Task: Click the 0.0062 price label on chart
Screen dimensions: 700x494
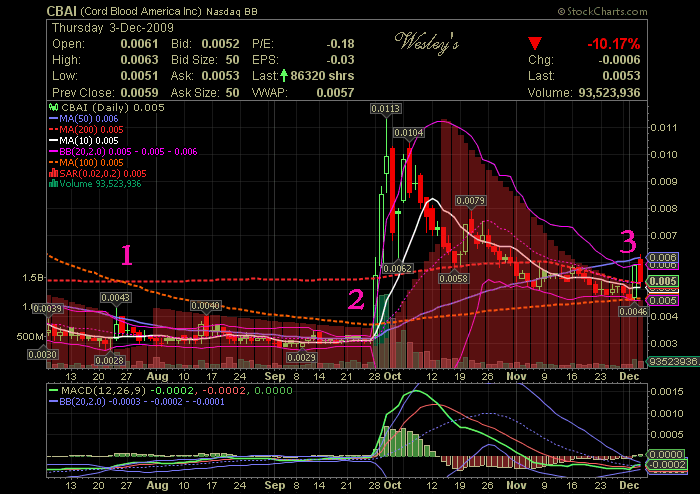Action: (x=397, y=269)
